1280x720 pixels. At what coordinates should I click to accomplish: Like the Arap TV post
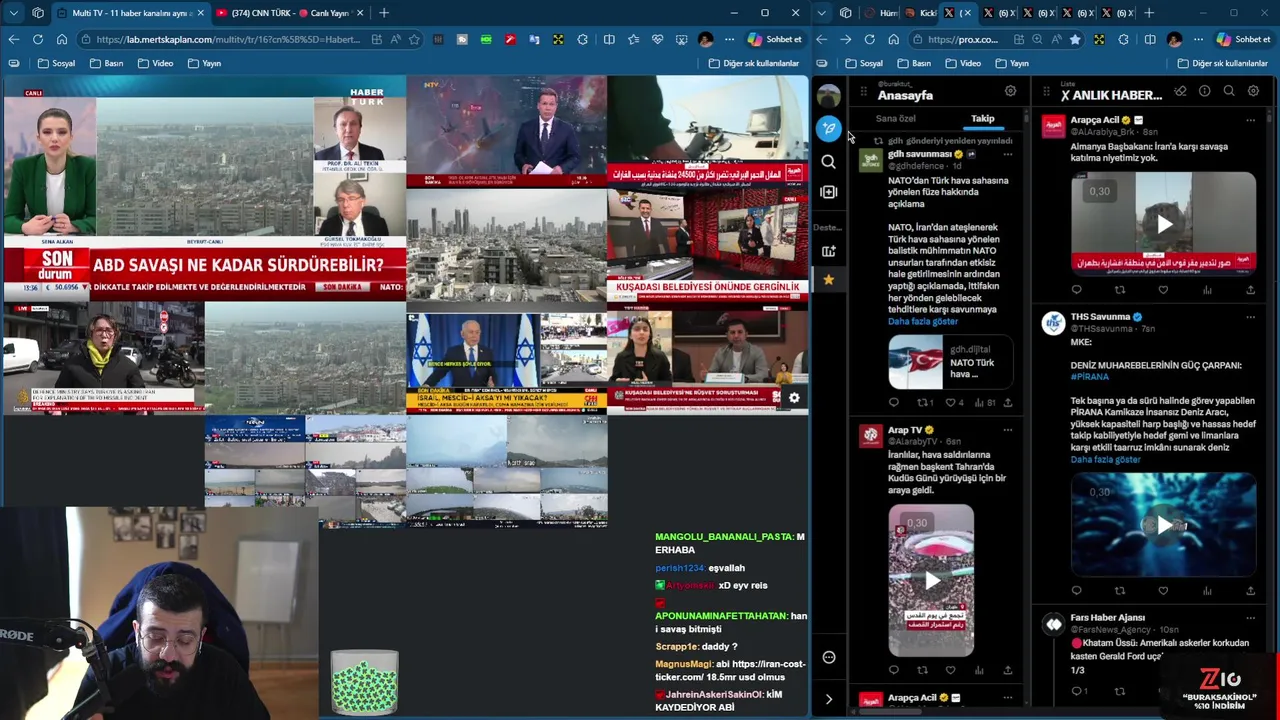[x=950, y=670]
